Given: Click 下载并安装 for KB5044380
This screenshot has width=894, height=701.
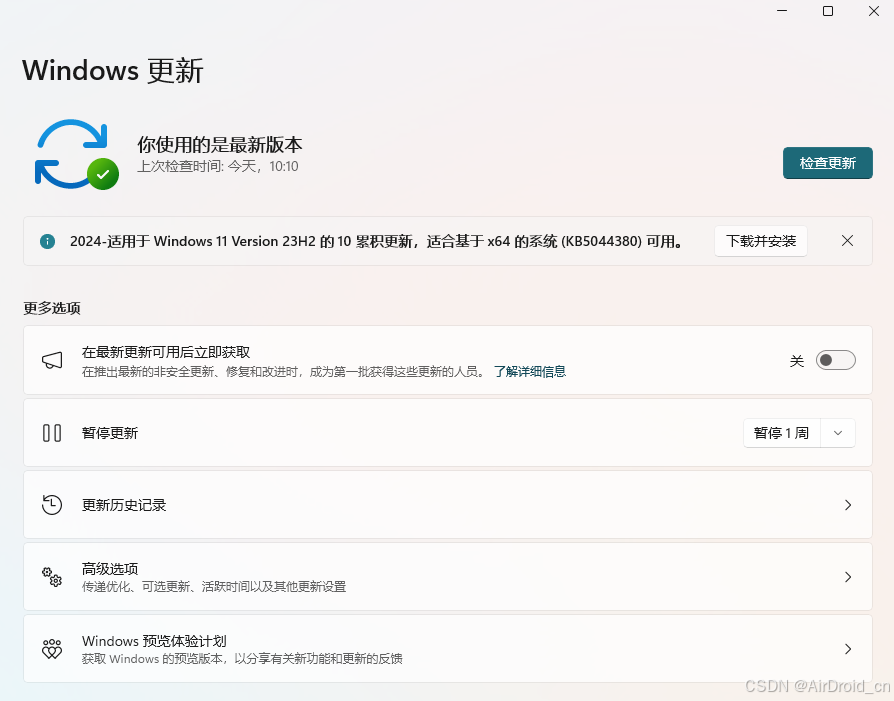Looking at the screenshot, I should tap(761, 241).
